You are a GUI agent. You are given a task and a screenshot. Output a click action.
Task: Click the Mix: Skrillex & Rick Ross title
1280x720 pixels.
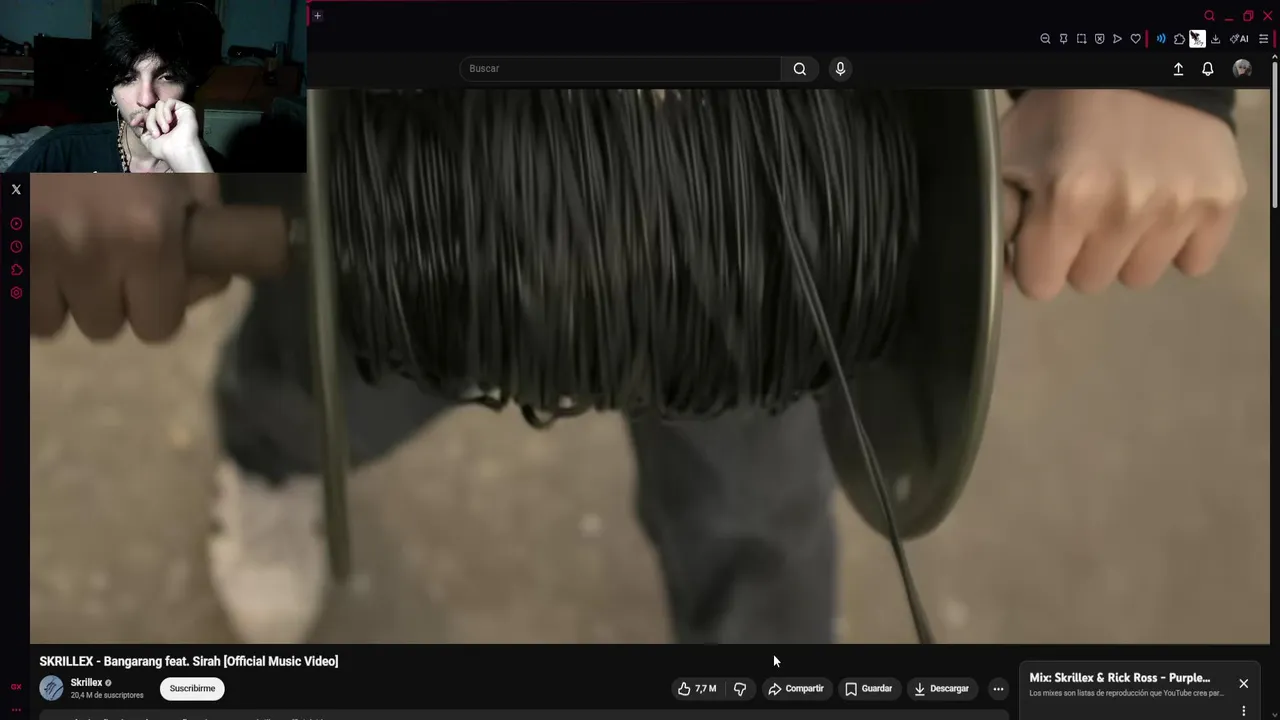(x=1120, y=678)
